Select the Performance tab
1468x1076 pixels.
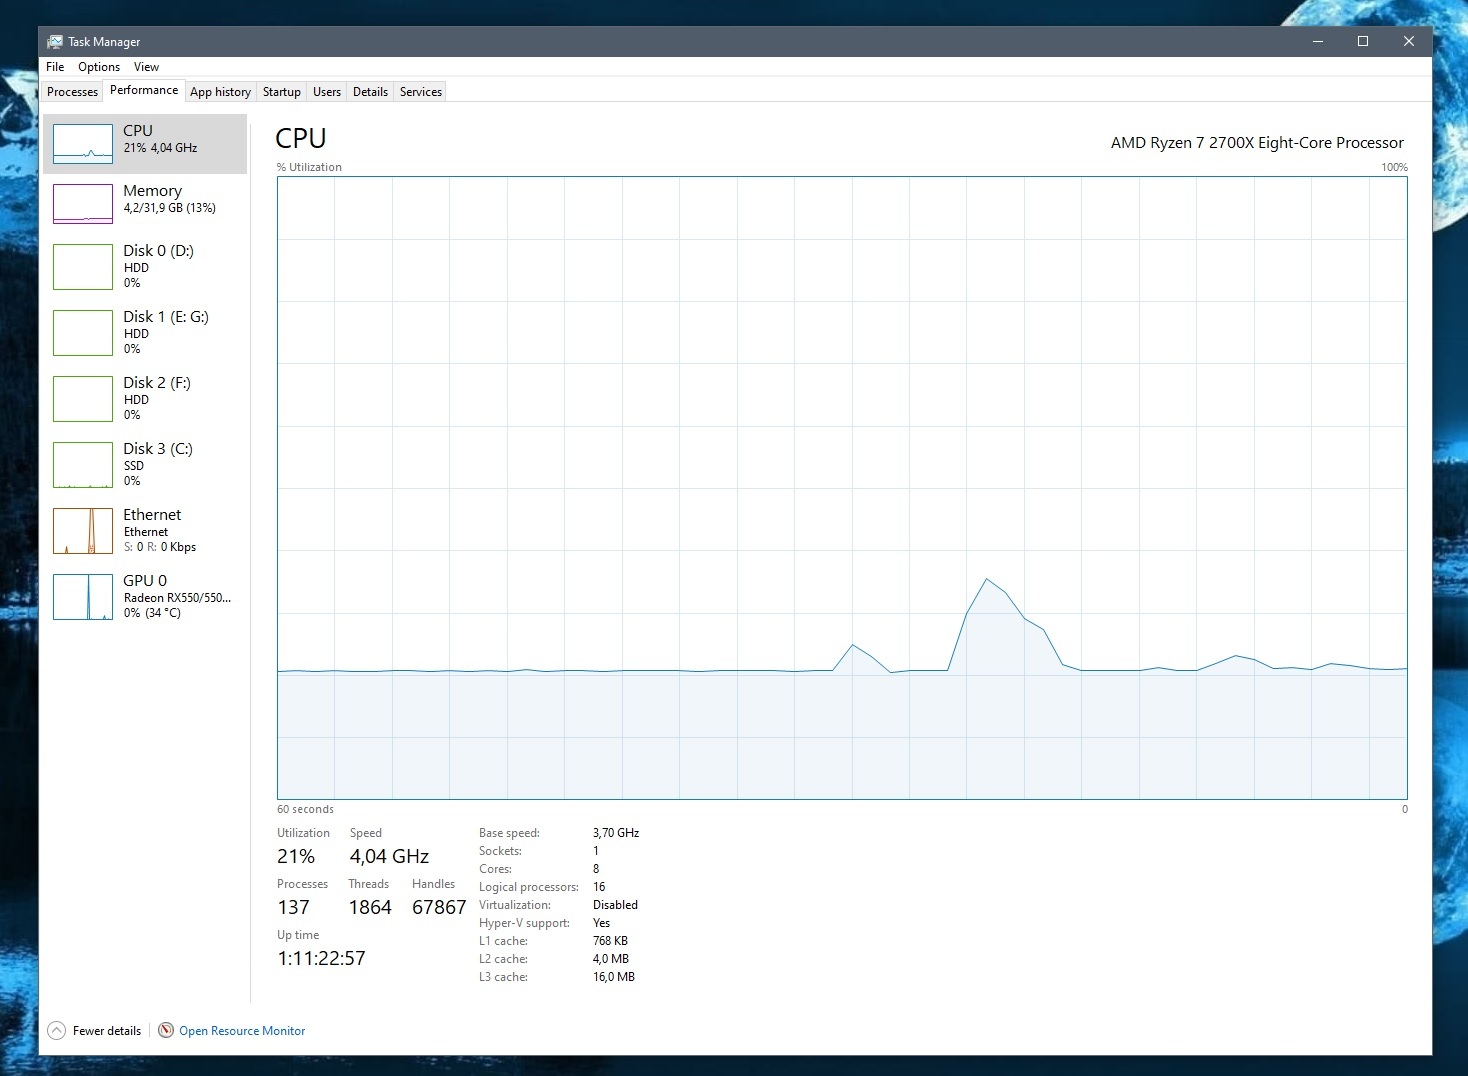(144, 90)
